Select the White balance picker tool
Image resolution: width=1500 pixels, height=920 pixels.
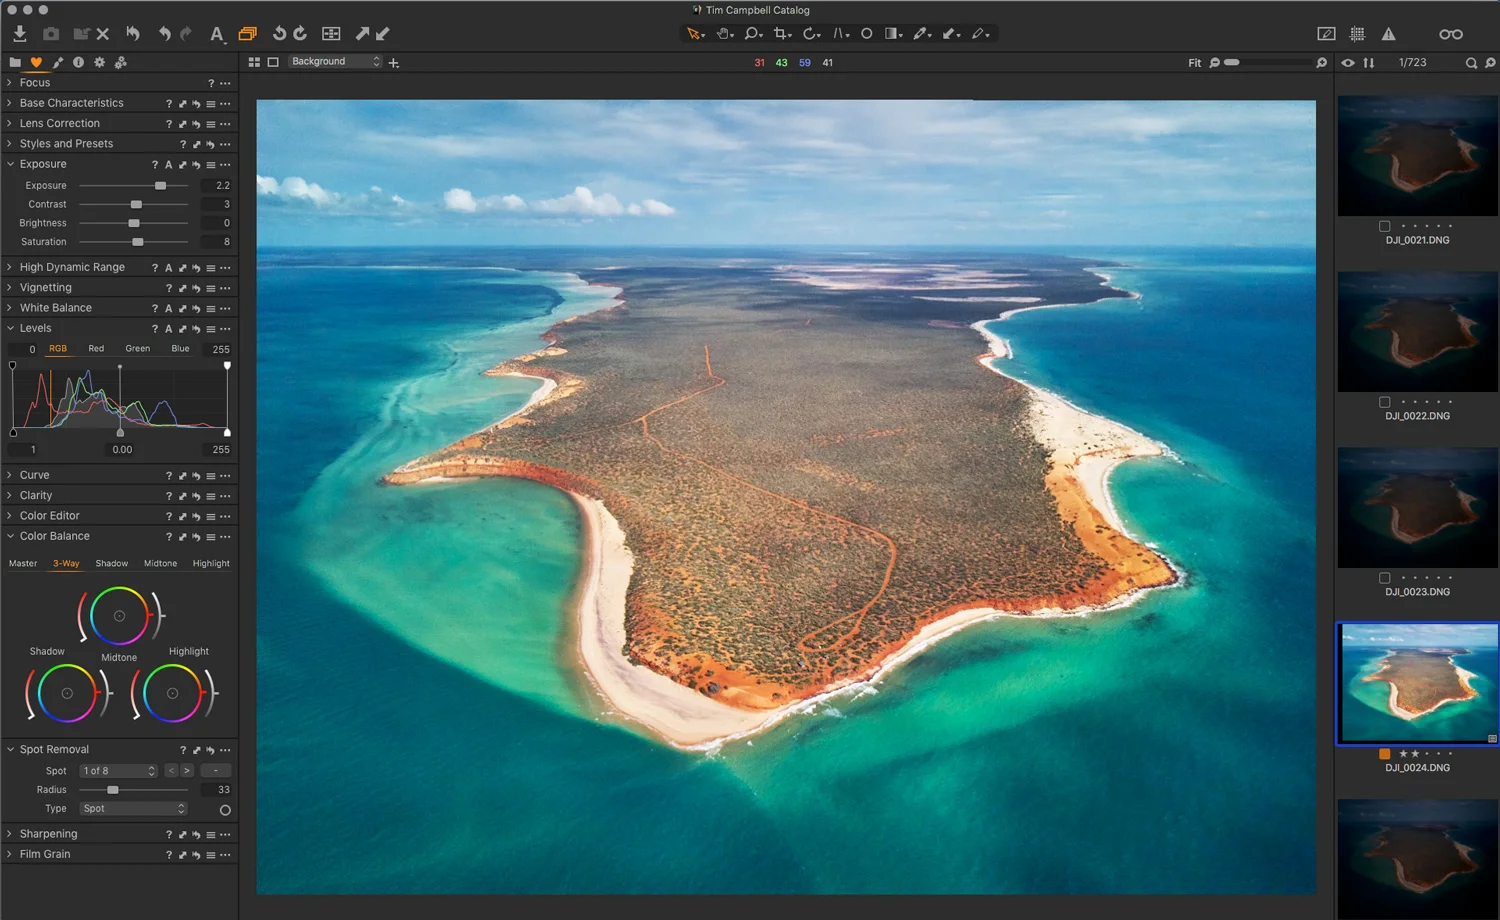tap(922, 34)
